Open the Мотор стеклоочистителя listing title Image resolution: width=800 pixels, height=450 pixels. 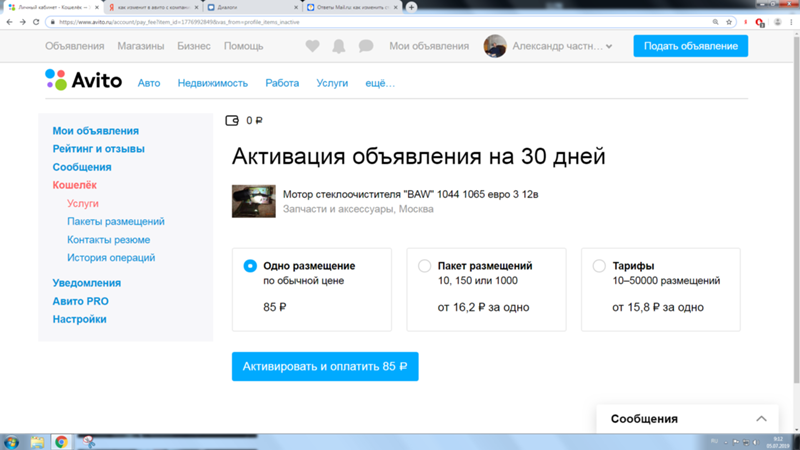pos(411,194)
